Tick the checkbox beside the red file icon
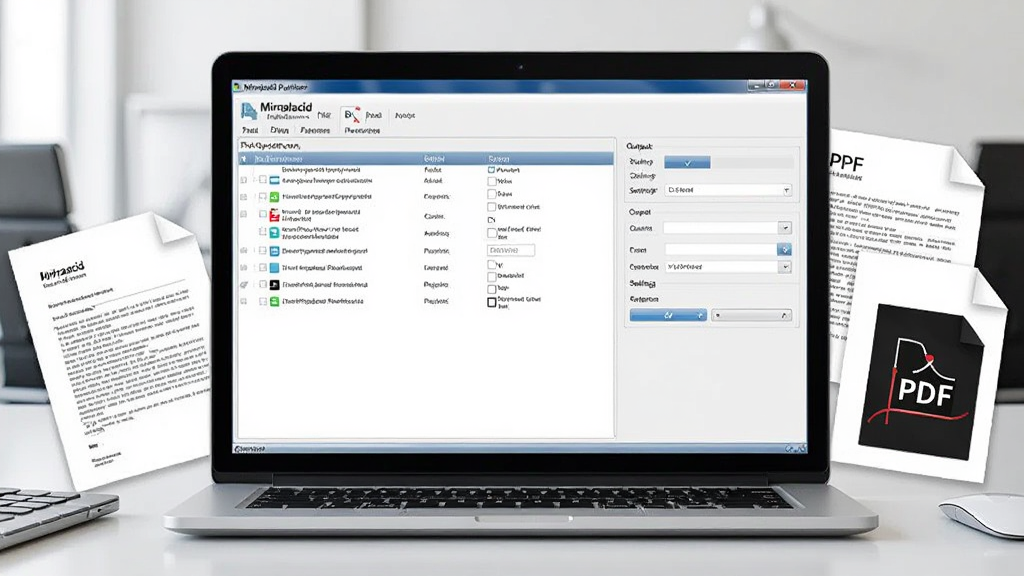This screenshot has width=1024, height=576. point(263,214)
